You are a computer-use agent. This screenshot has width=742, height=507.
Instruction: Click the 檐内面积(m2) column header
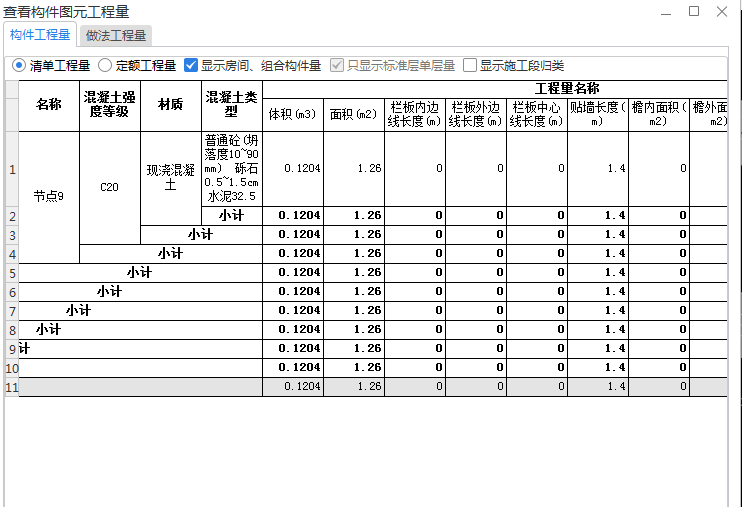point(659,115)
